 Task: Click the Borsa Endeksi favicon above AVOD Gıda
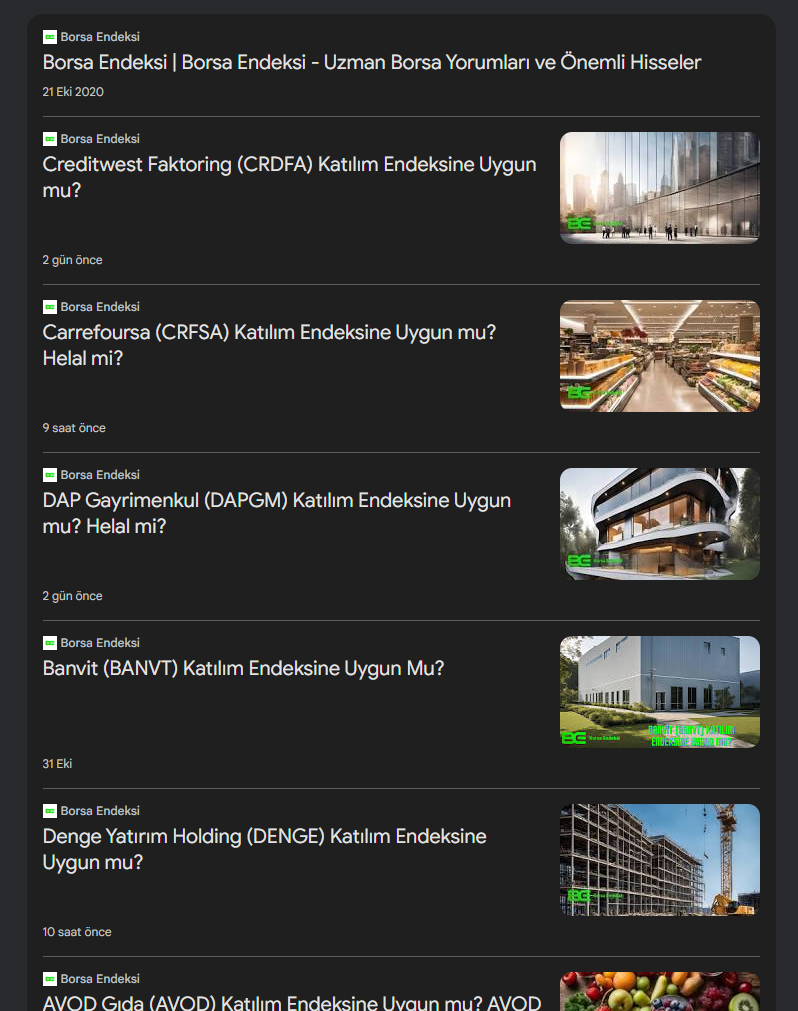pos(50,979)
